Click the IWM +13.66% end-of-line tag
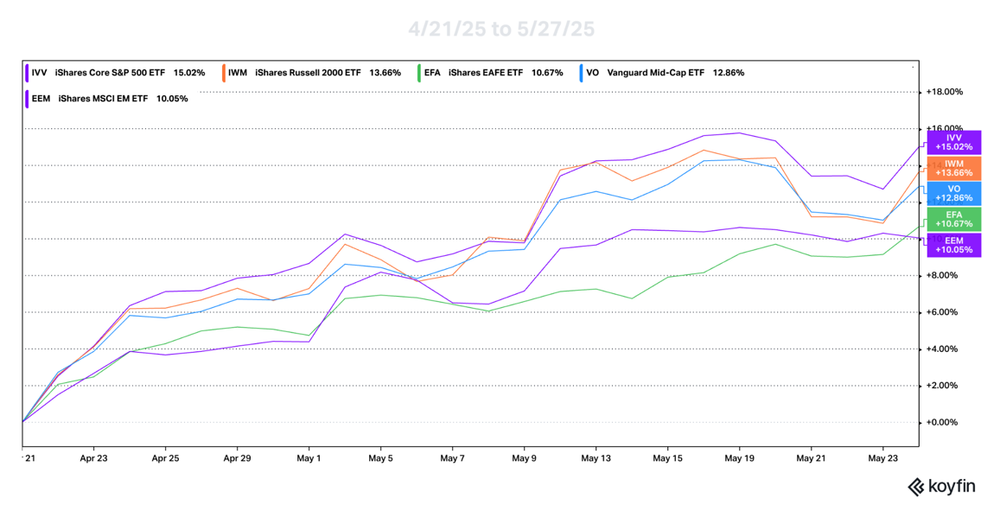Image resolution: width=1000 pixels, height=513 pixels. (954, 168)
